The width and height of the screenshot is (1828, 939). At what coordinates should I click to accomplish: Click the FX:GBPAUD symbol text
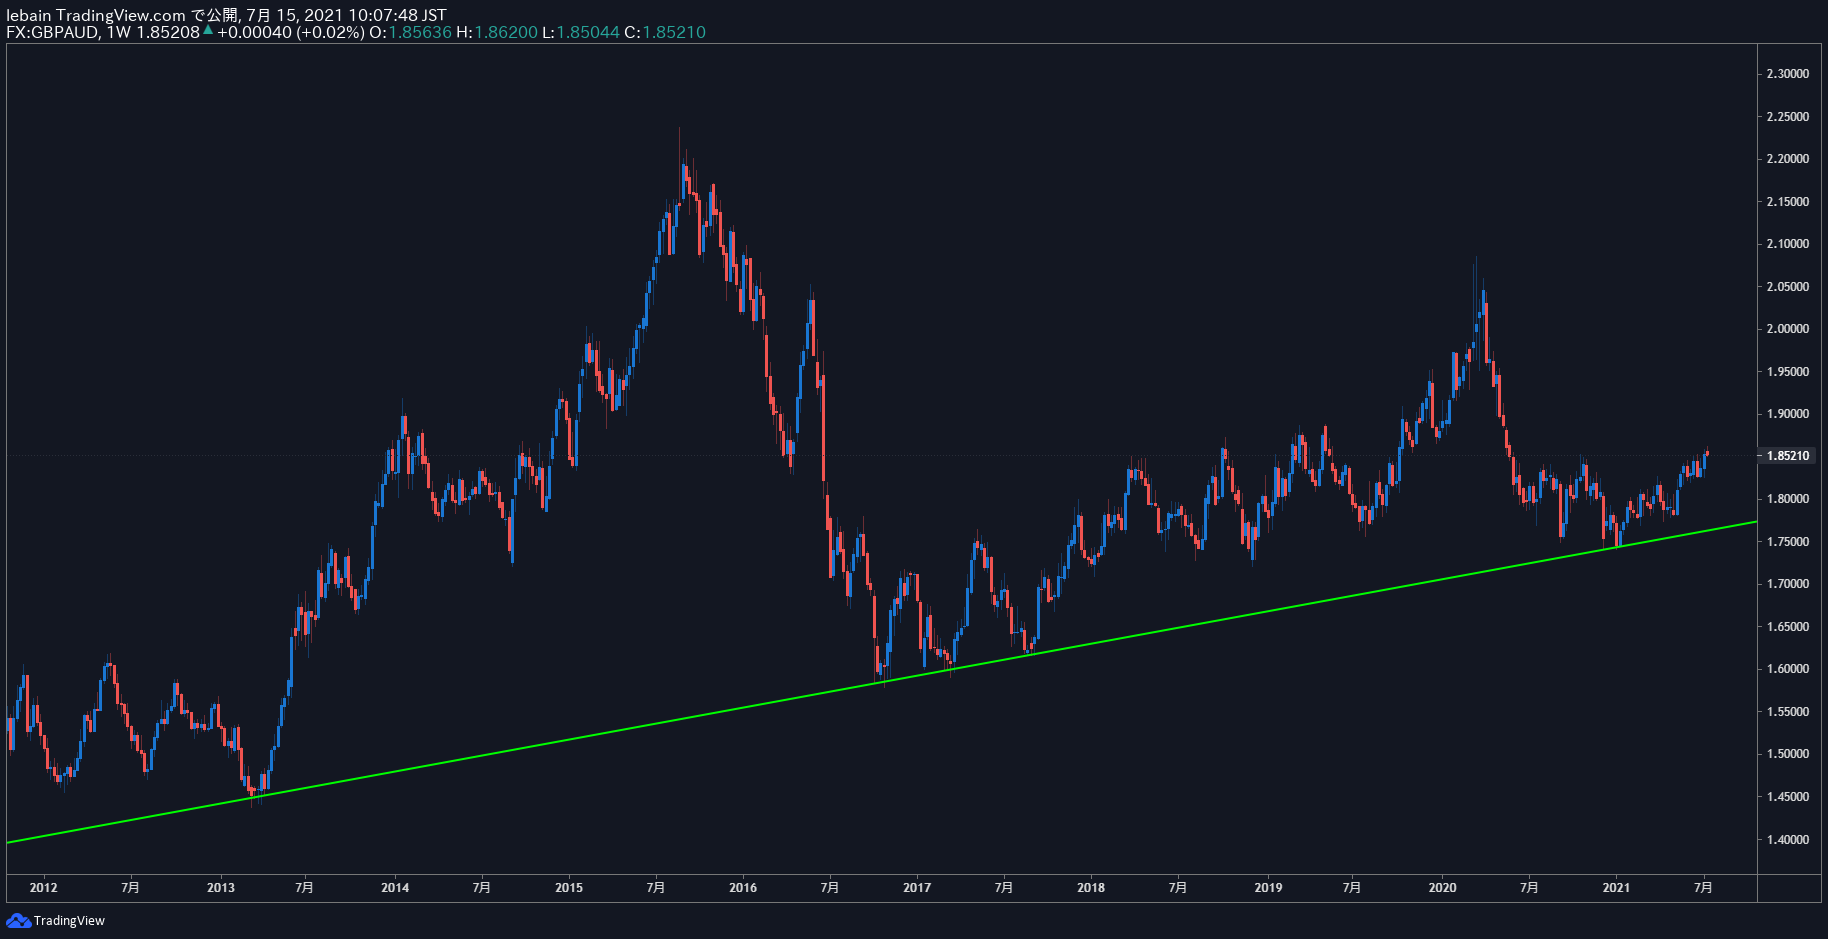coord(52,32)
